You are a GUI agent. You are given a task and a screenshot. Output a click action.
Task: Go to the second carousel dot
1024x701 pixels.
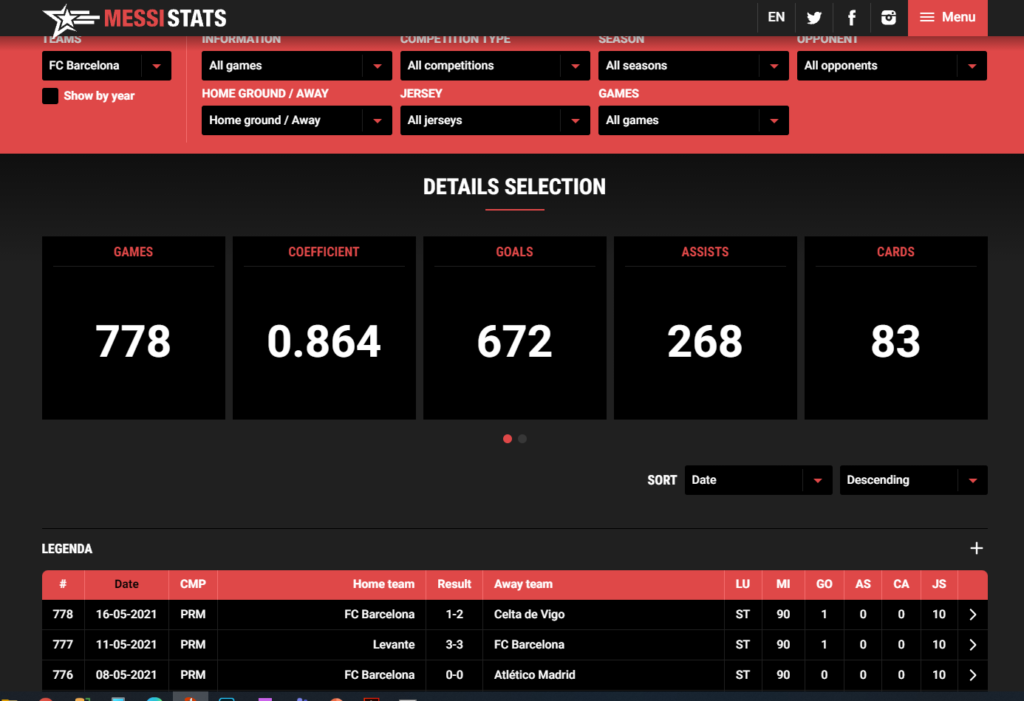[x=522, y=439]
